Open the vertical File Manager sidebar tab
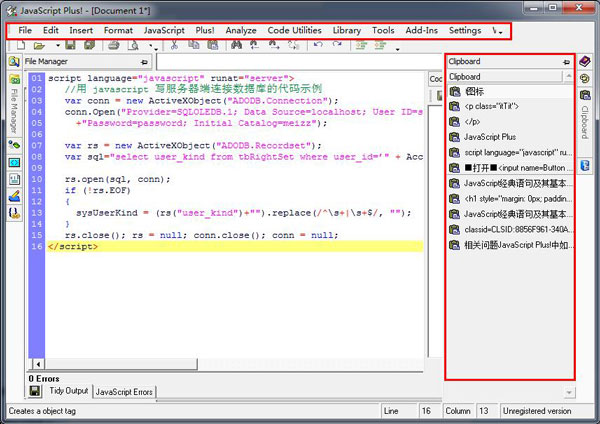Image resolution: width=600 pixels, height=424 pixels. [x=14, y=111]
